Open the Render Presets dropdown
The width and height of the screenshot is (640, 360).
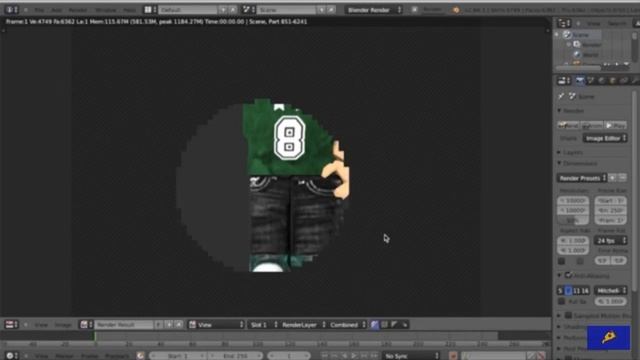coord(582,178)
